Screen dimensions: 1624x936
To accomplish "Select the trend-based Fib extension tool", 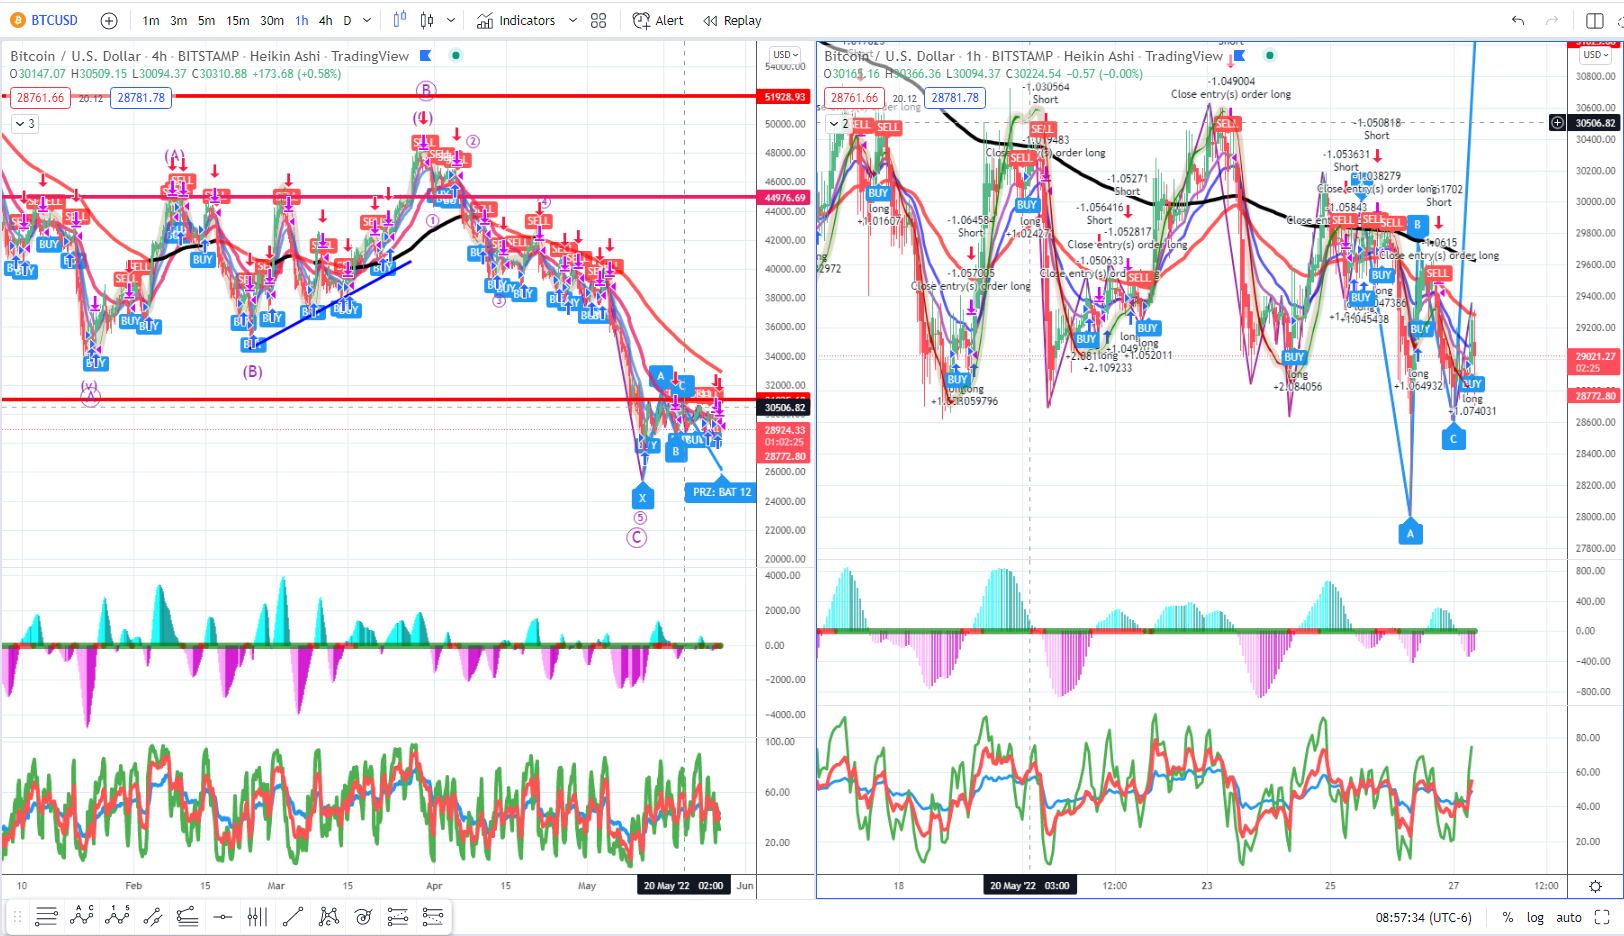I will point(433,916).
